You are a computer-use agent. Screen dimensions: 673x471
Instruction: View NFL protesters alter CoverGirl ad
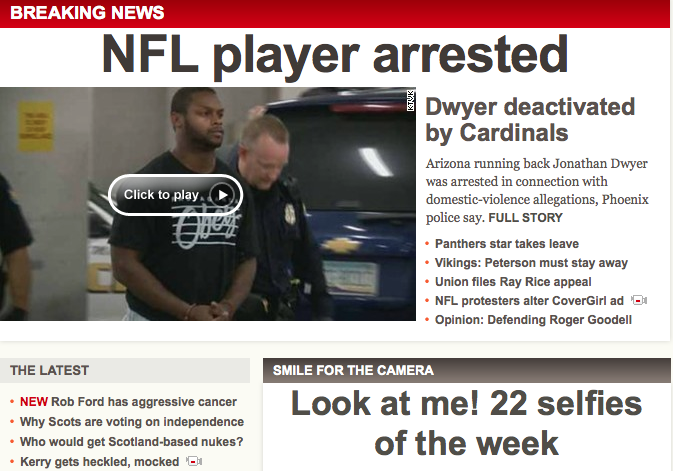point(529,301)
